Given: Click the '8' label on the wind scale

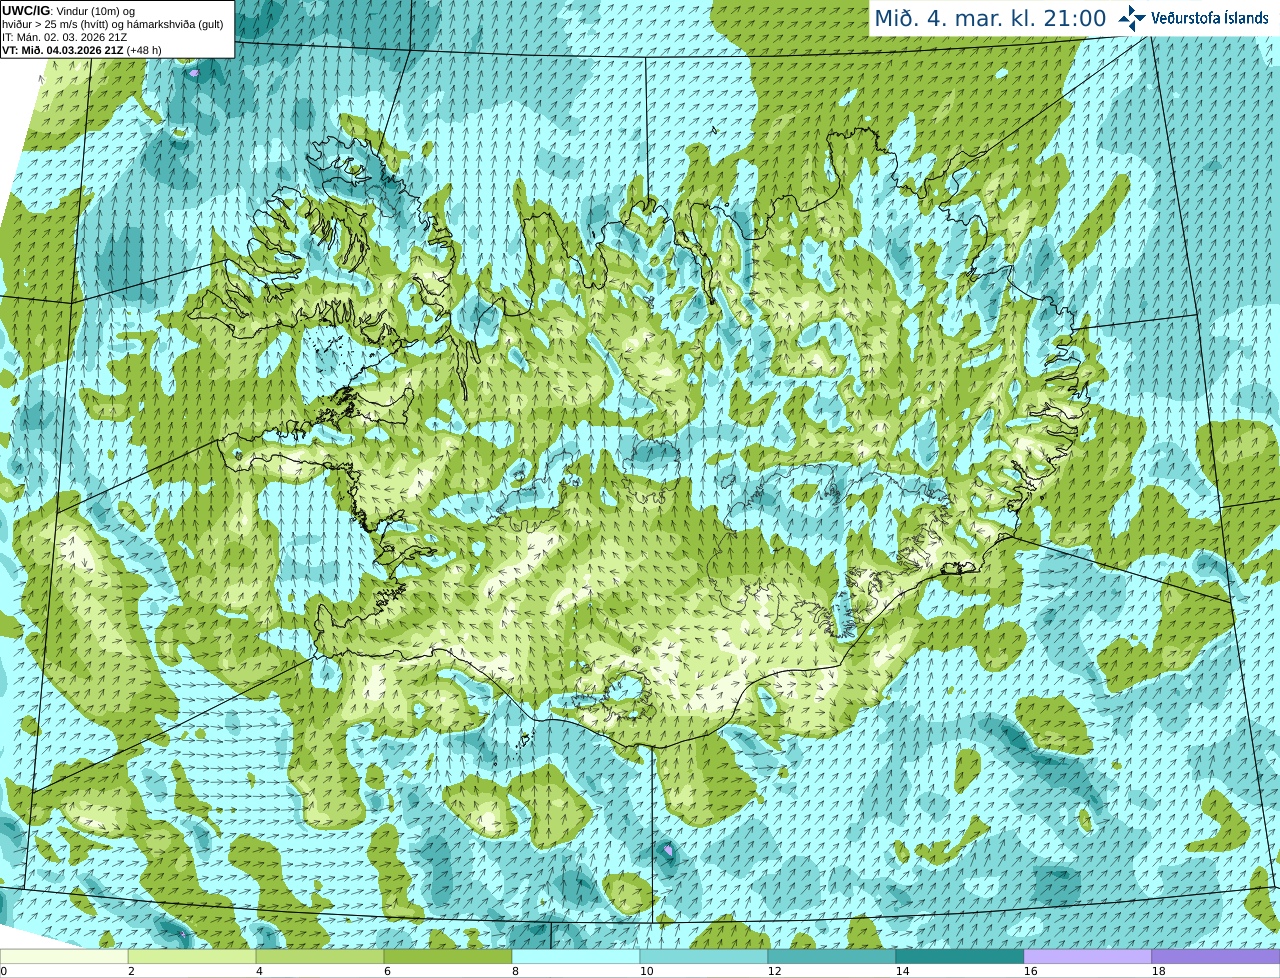Looking at the screenshot, I should (x=515, y=971).
